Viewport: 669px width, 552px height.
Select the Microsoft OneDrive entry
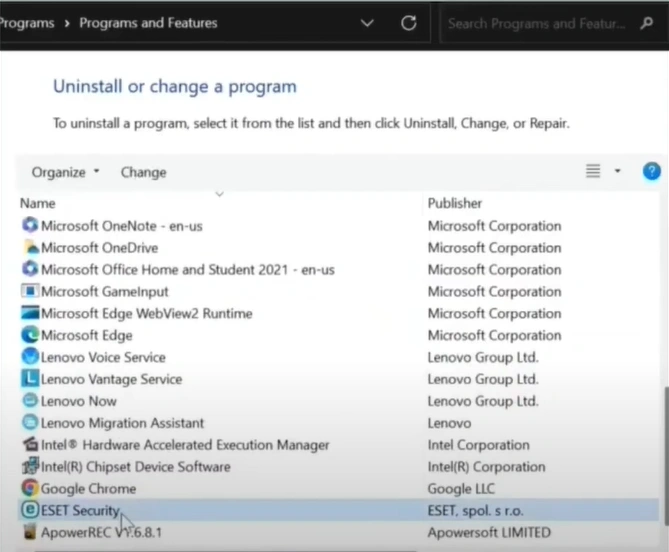(99, 247)
